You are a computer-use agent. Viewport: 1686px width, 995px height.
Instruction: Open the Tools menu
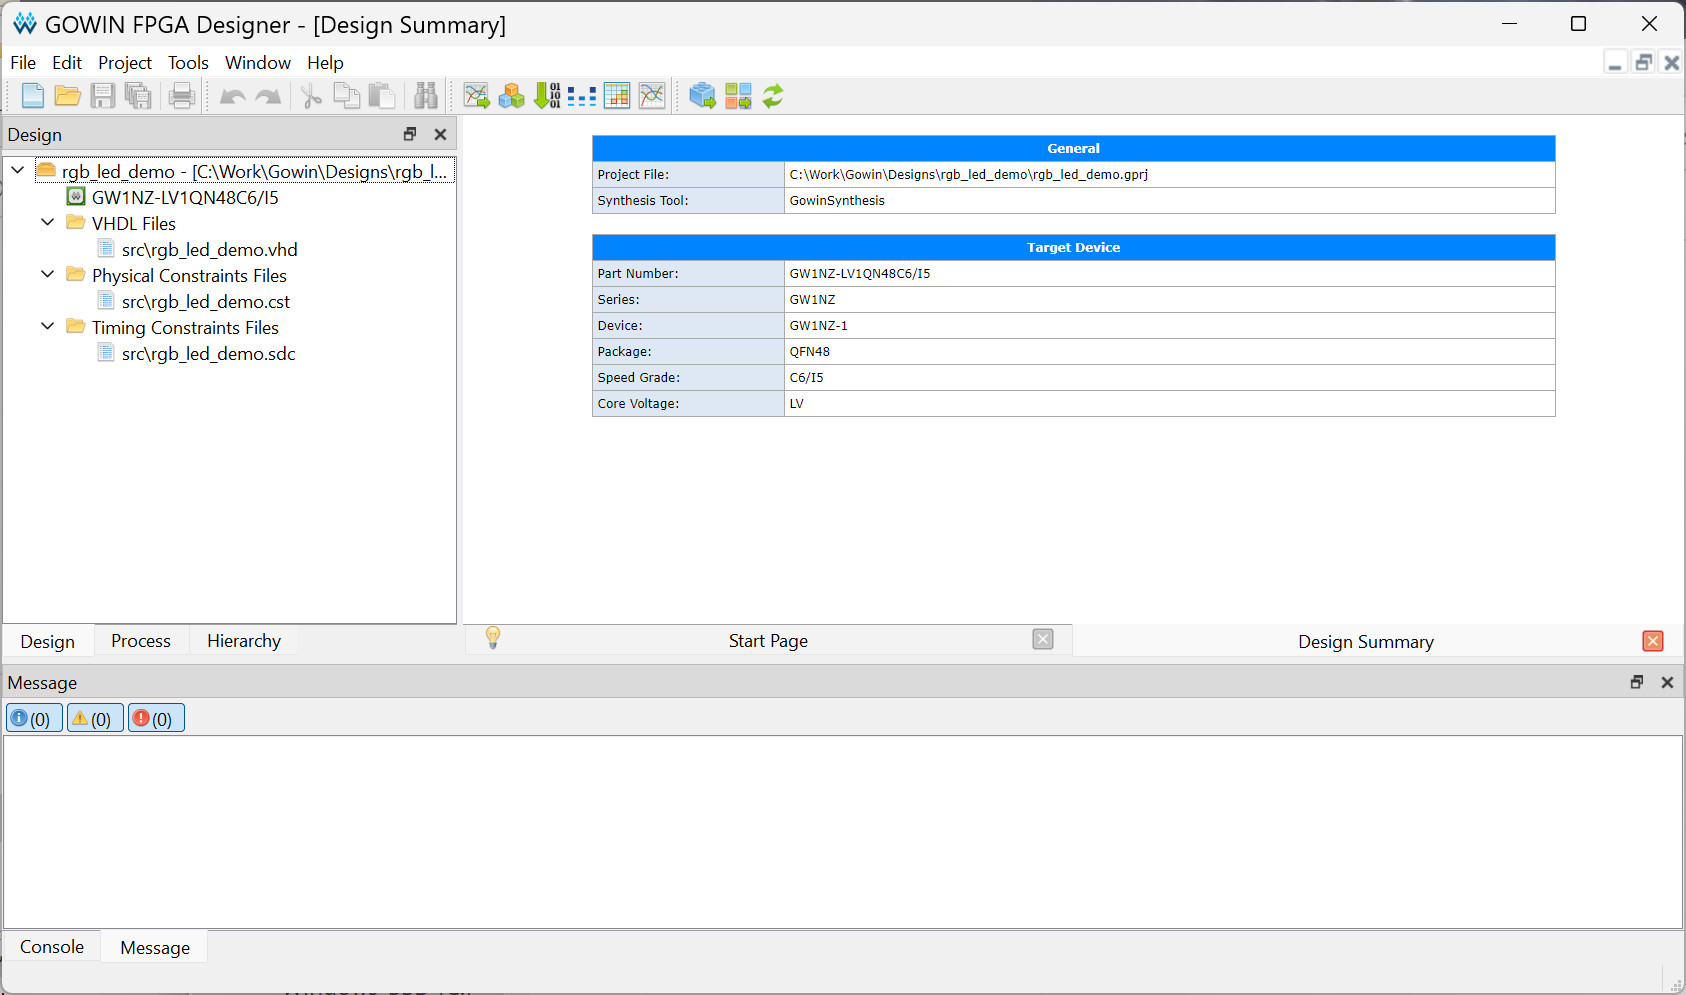pos(188,63)
